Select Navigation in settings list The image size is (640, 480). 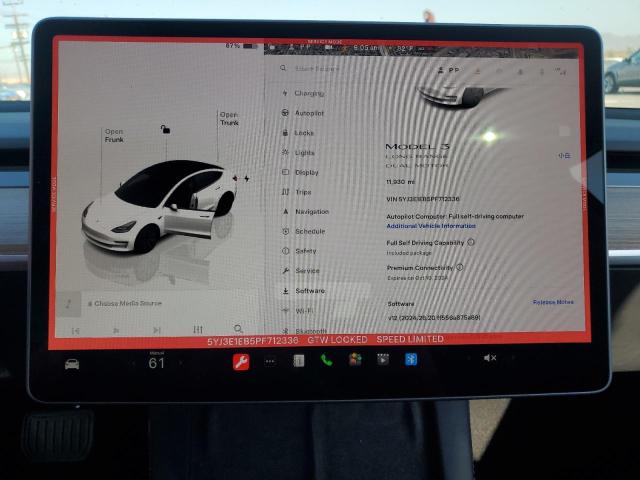click(305, 211)
